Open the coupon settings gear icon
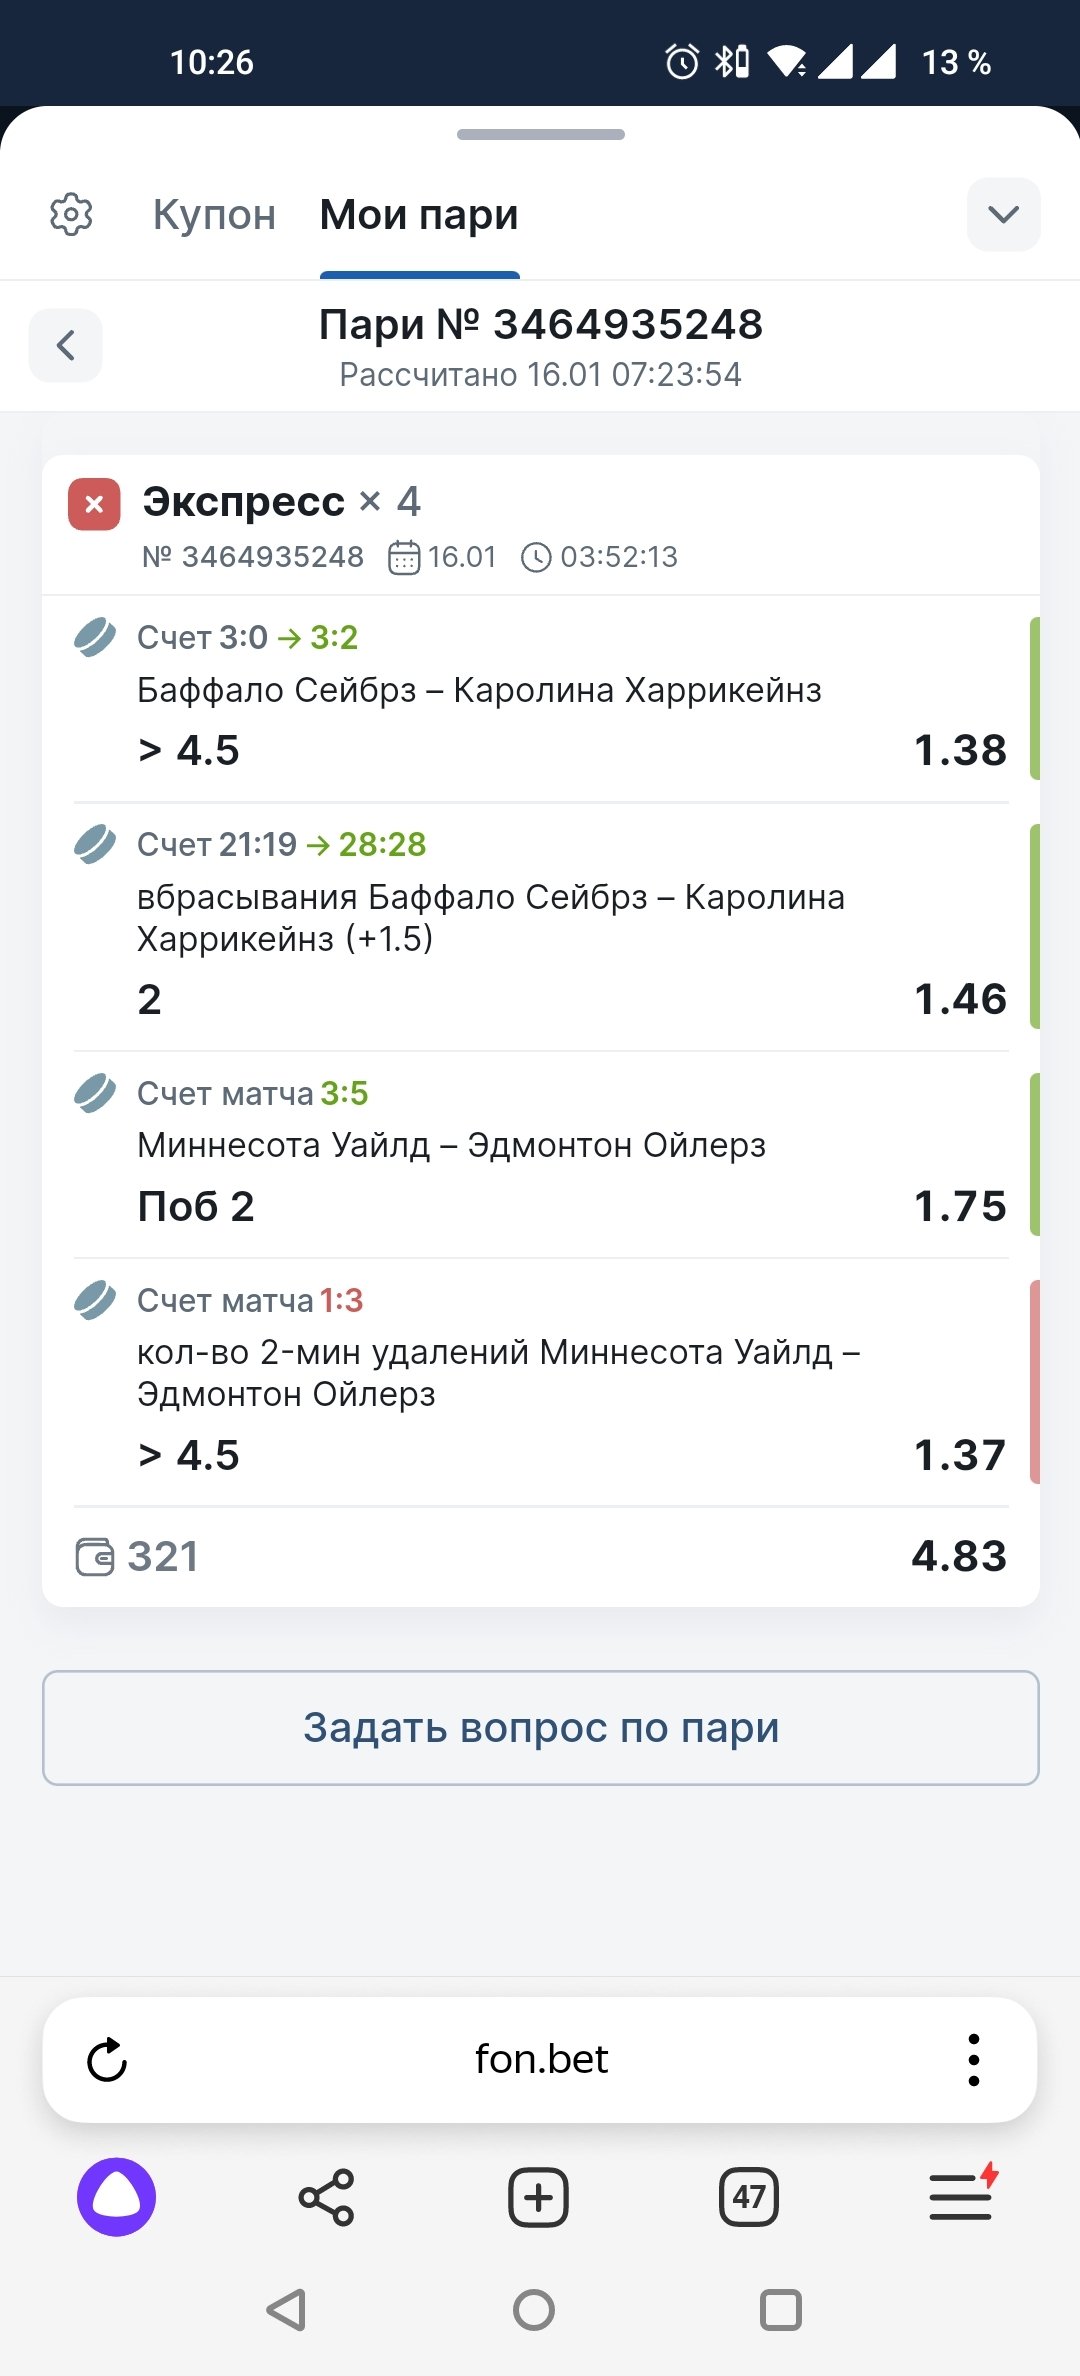This screenshot has width=1080, height=2376. pos(71,214)
